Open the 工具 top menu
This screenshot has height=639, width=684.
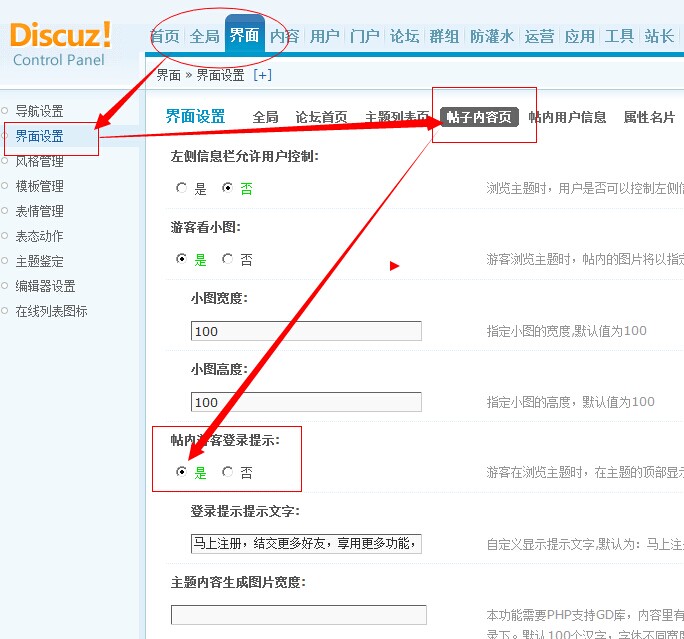pyautogui.click(x=619, y=36)
